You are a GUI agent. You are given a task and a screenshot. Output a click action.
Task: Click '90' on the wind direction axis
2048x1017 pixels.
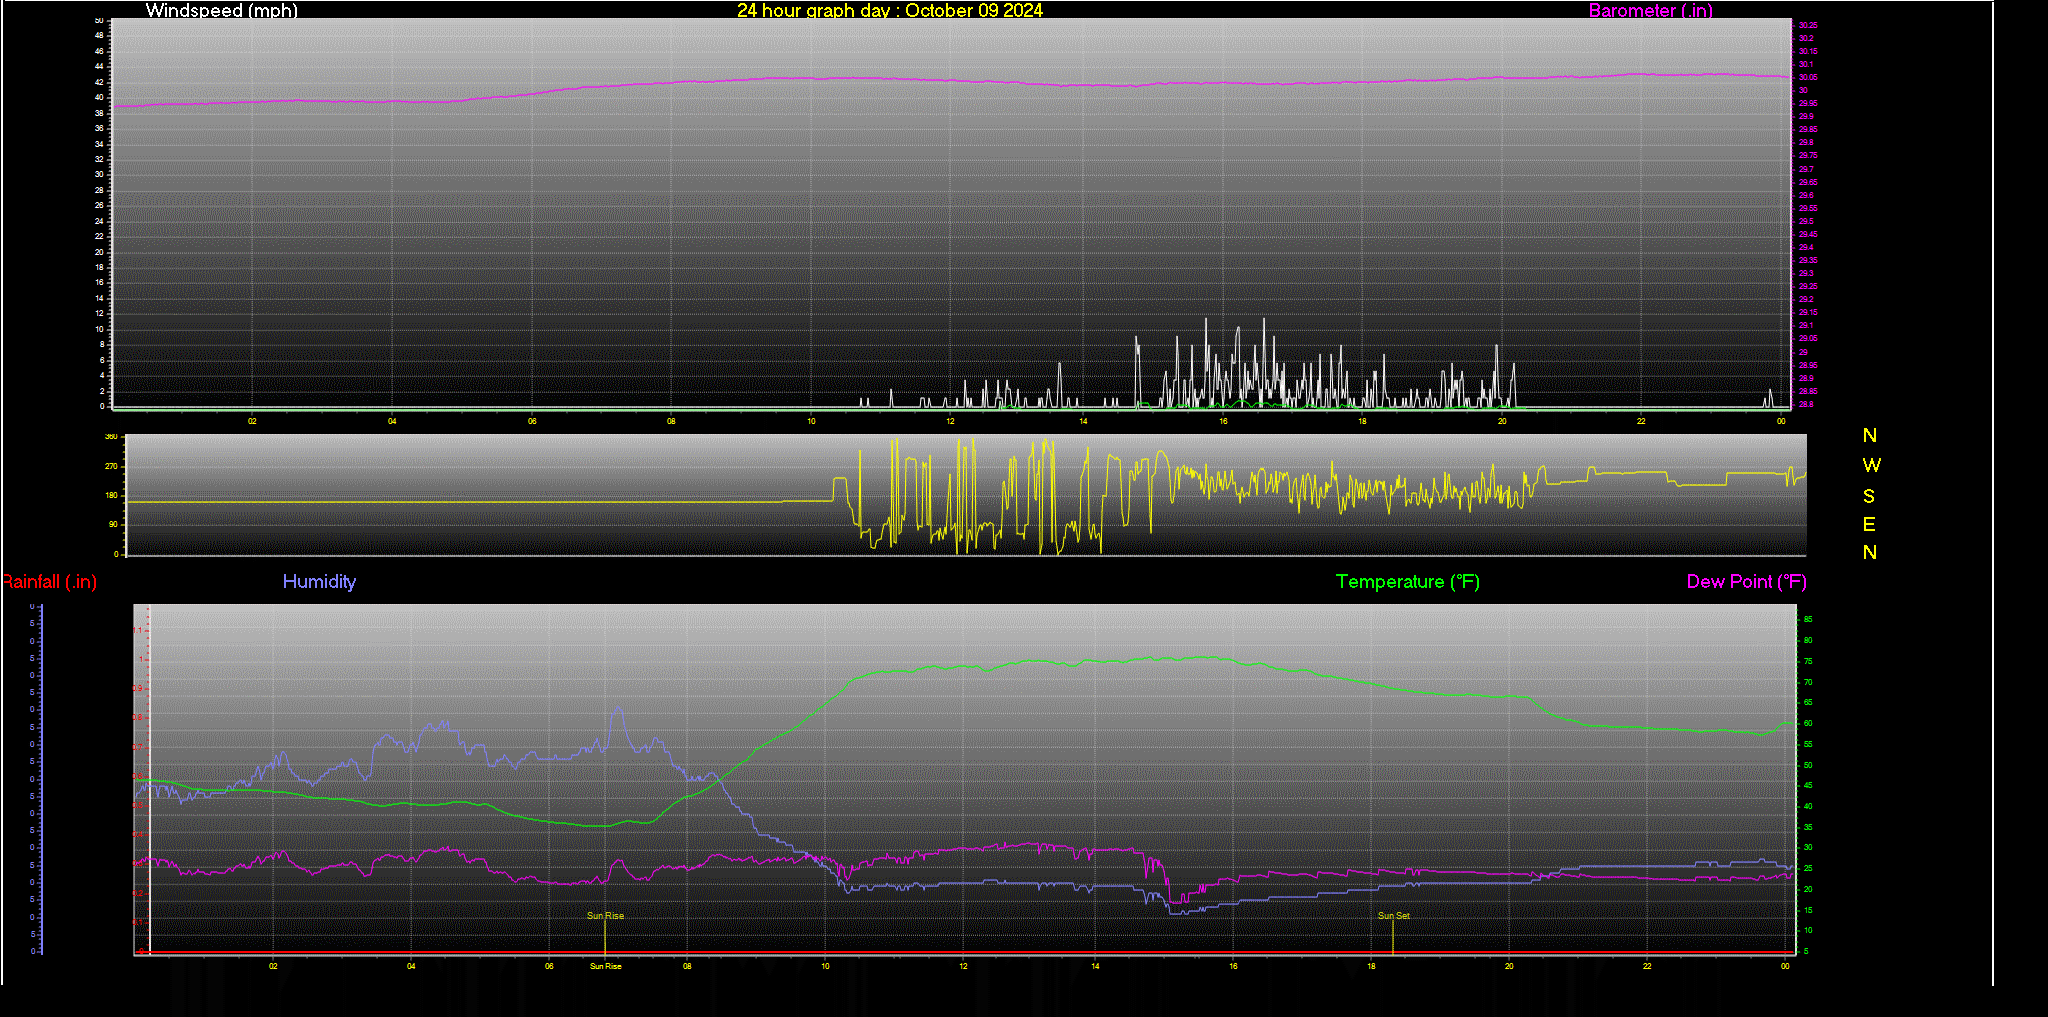113,524
